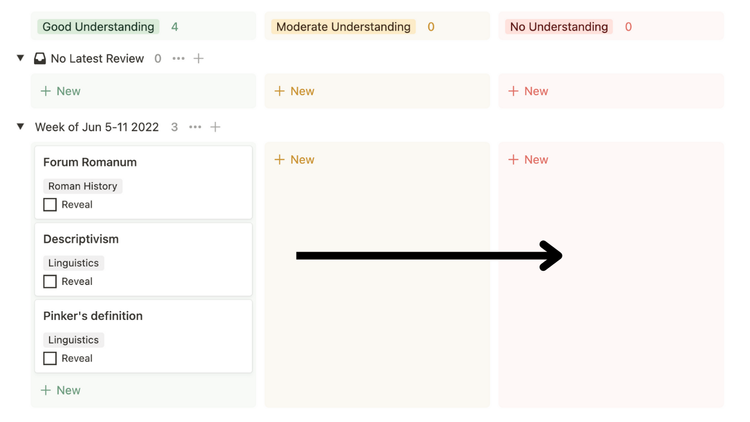Click the plus icon beside Week of Jun 5-11
The image size is (750, 422).
pyautogui.click(x=215, y=127)
